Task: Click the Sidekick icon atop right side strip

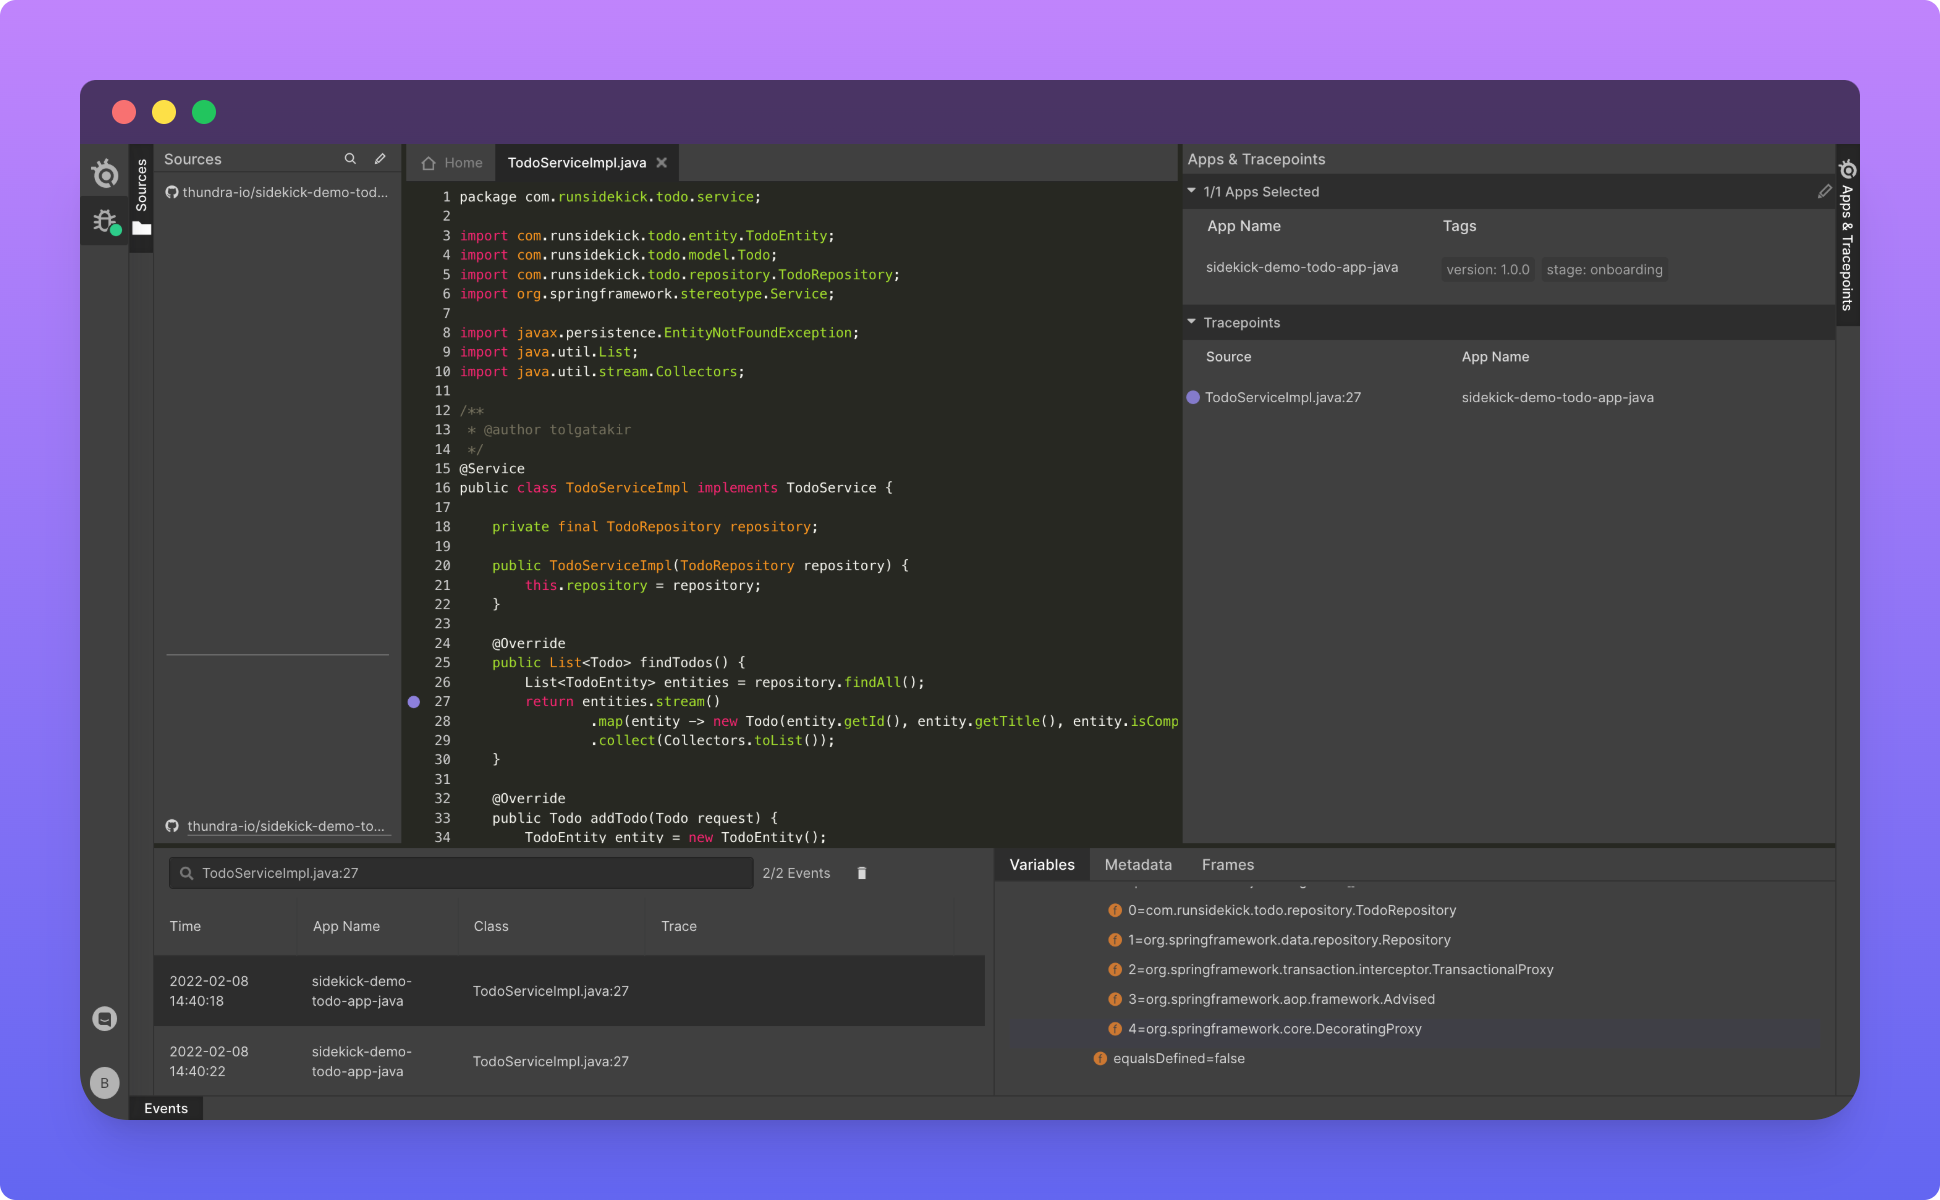Action: (1848, 169)
